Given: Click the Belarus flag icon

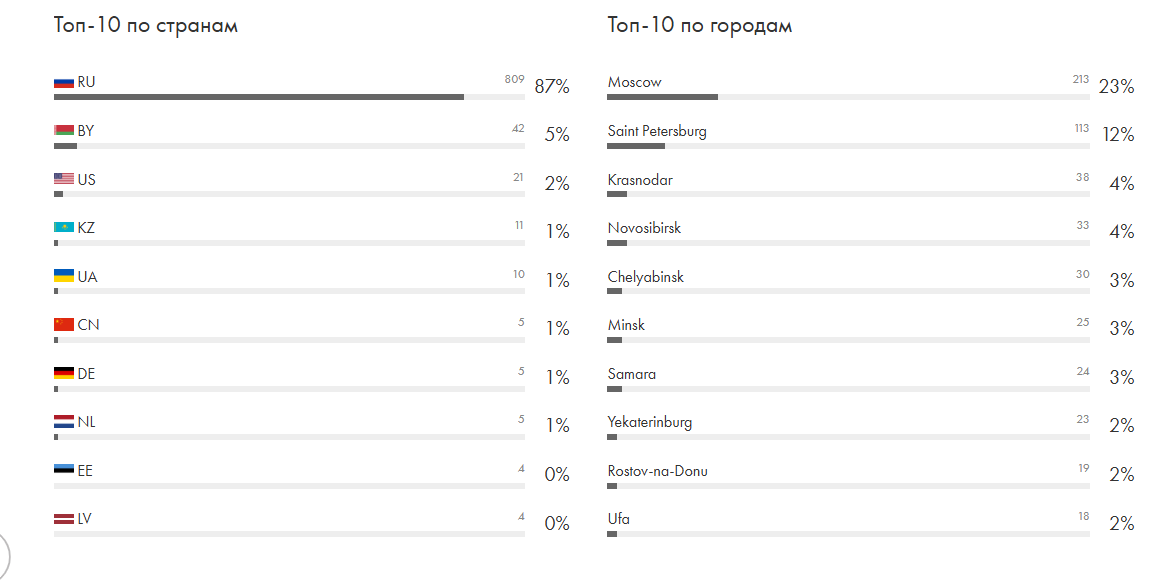Looking at the screenshot, I should [x=64, y=131].
